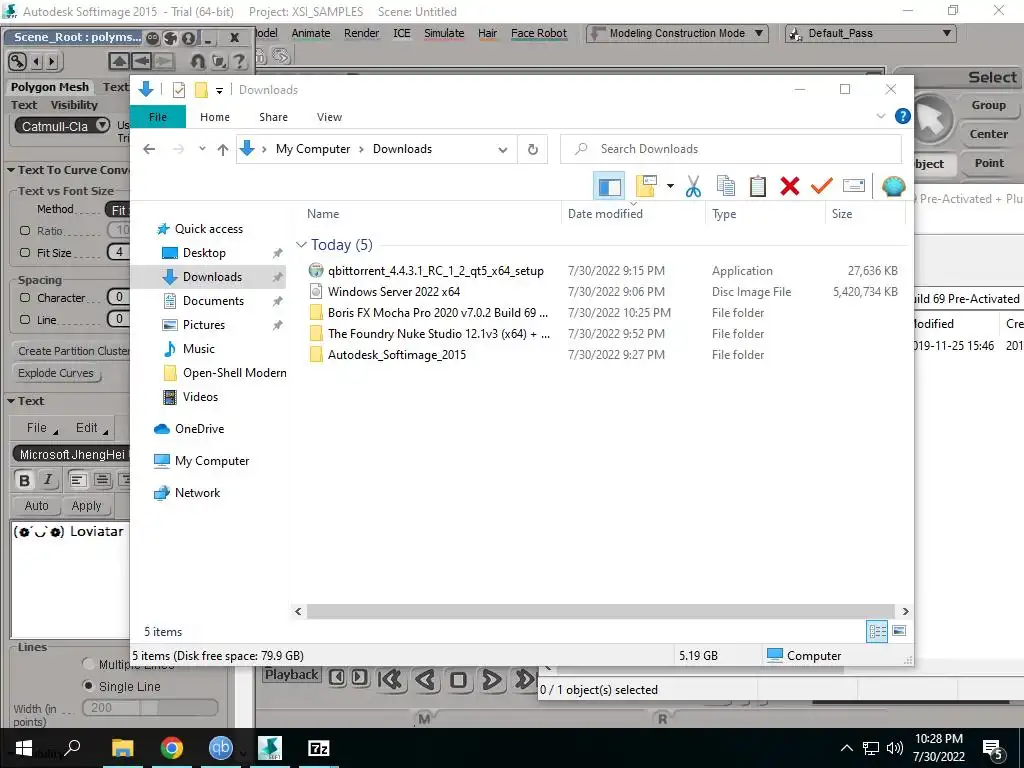1024x768 pixels.
Task: Open address bar history dropdown chevron
Action: click(x=502, y=150)
